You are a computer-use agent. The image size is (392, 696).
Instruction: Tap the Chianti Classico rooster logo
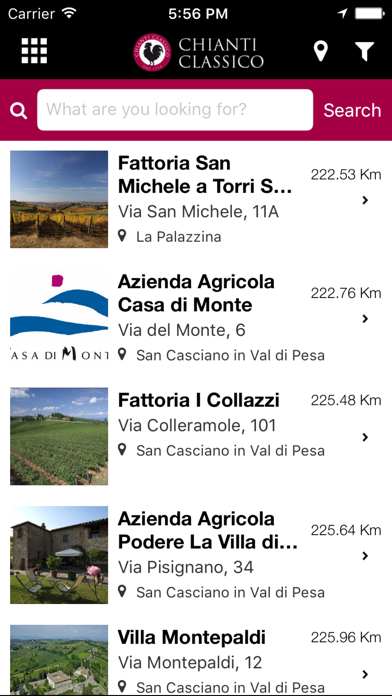pos(152,52)
